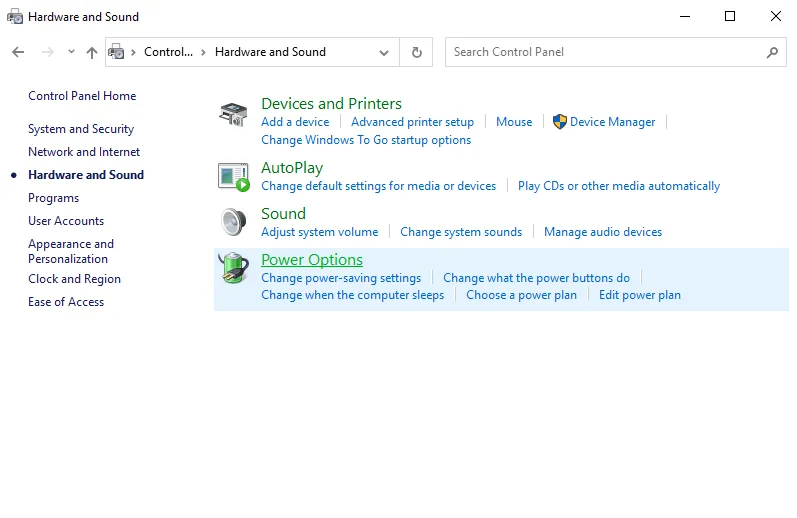Open the Sound heading link
797x518 pixels.
(284, 214)
